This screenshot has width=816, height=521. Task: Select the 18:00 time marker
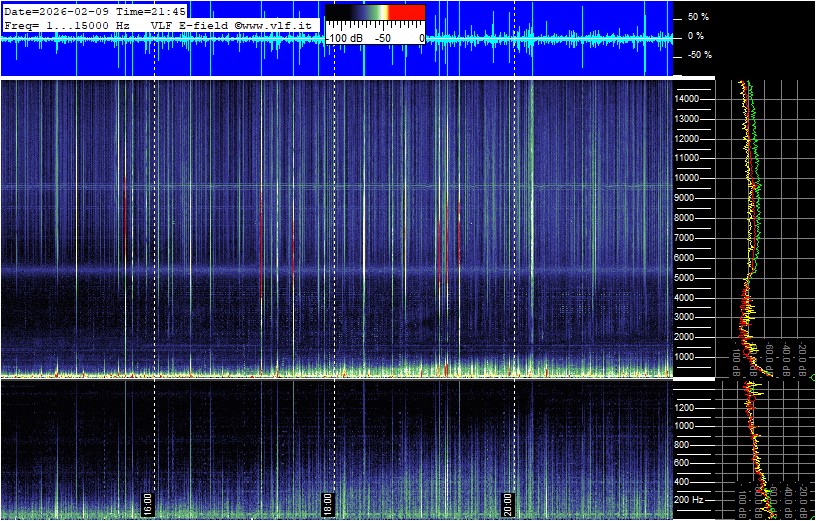[327, 501]
